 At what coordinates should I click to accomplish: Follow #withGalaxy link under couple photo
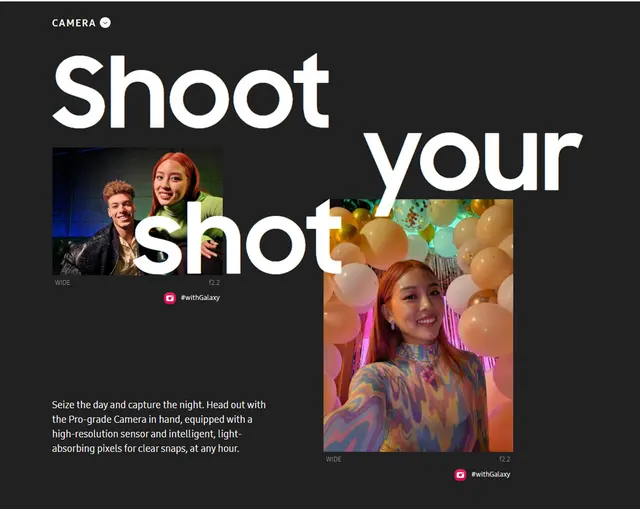pos(200,298)
